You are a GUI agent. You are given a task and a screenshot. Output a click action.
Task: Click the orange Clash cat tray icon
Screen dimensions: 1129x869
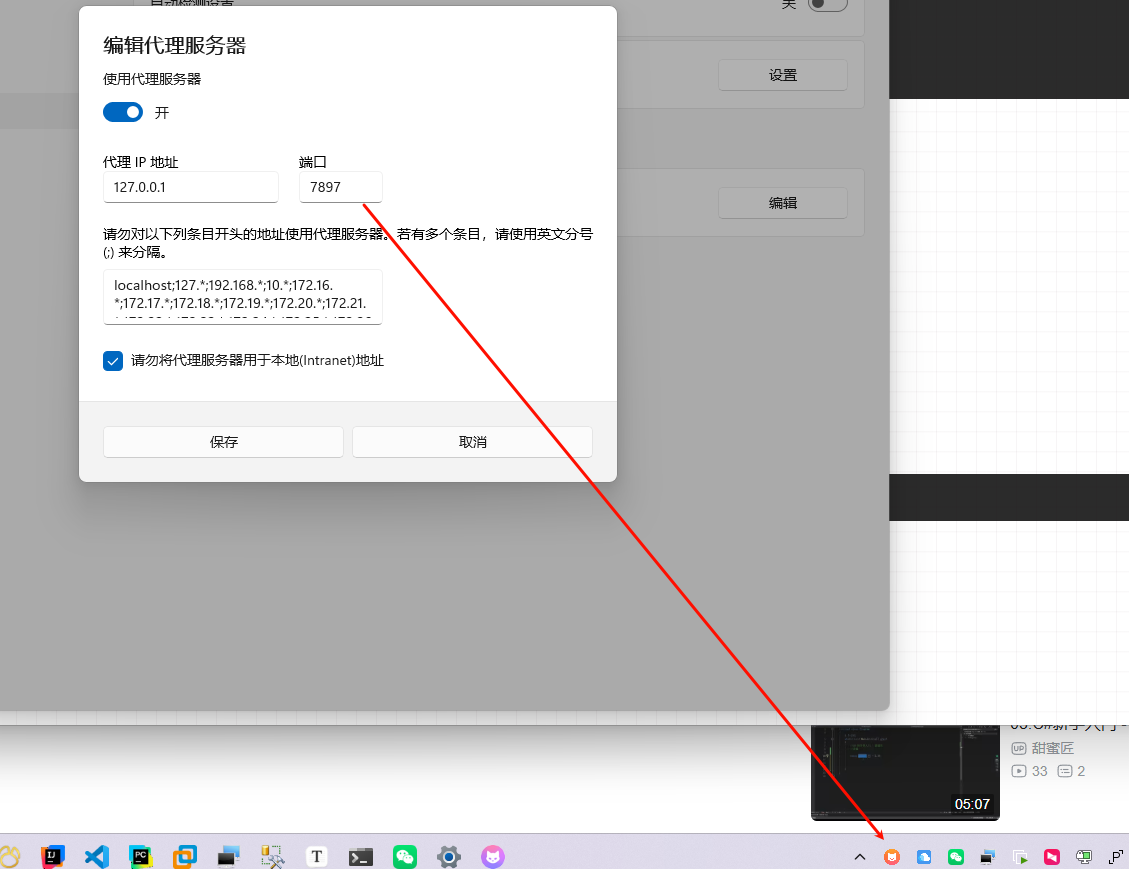point(892,857)
